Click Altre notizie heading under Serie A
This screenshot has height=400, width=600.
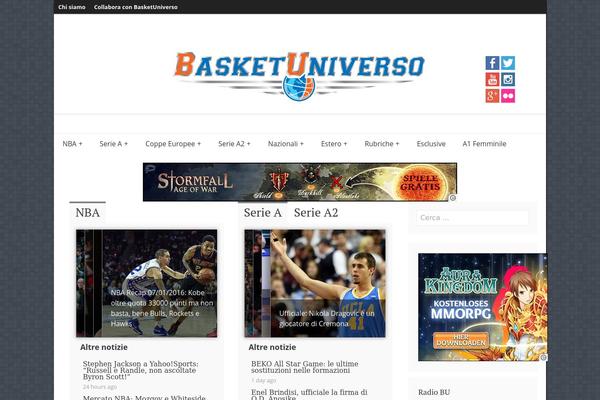(272, 347)
